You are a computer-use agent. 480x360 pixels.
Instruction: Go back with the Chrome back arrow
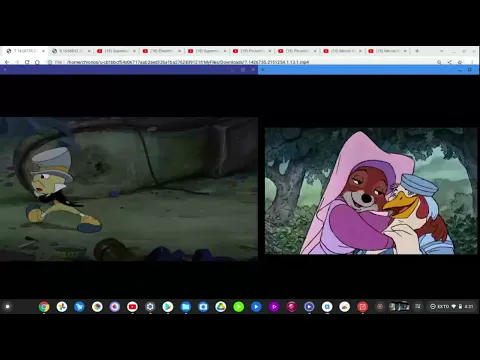[7, 62]
